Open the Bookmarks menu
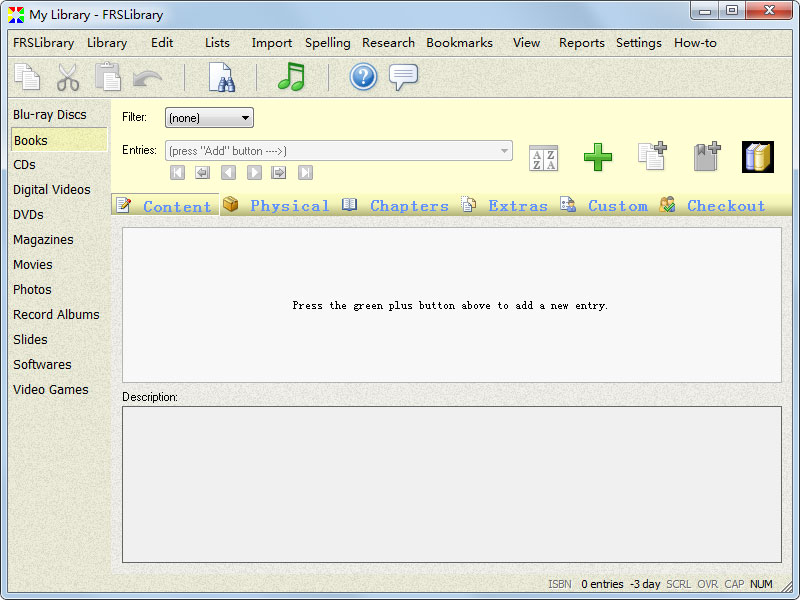Screen dimensions: 800x600 pyautogui.click(x=459, y=43)
